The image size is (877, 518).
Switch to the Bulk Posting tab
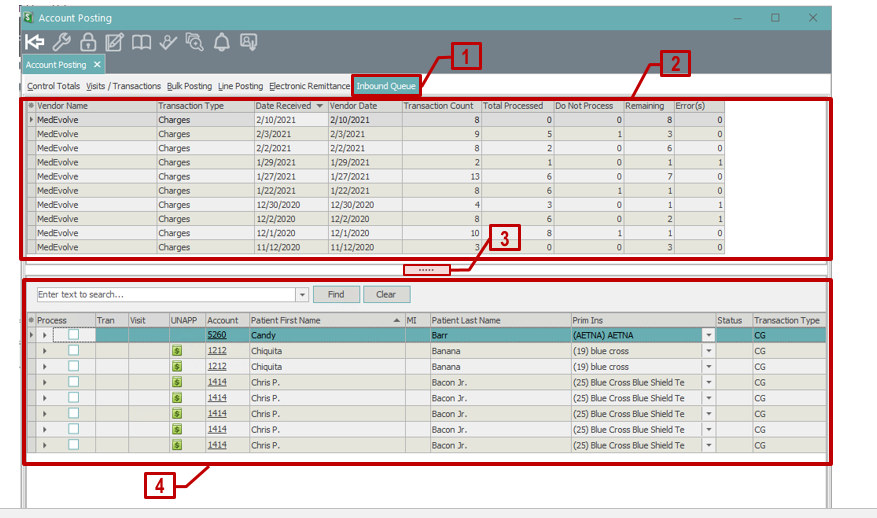coord(189,86)
